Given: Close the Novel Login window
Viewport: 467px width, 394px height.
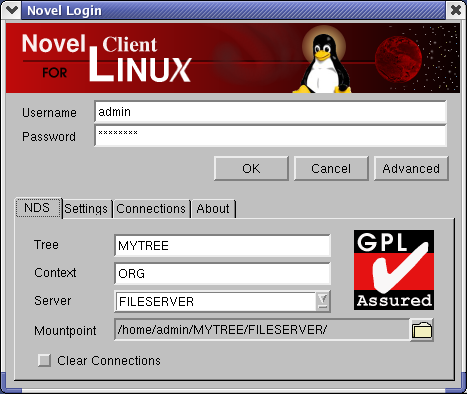Looking at the screenshot, I should pyautogui.click(x=456, y=10).
